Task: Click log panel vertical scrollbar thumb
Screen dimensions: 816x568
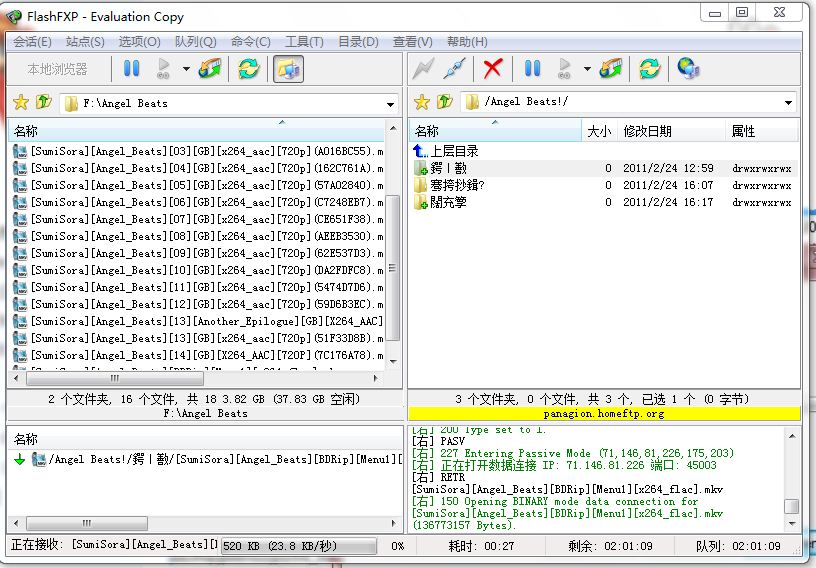Action: (792, 506)
